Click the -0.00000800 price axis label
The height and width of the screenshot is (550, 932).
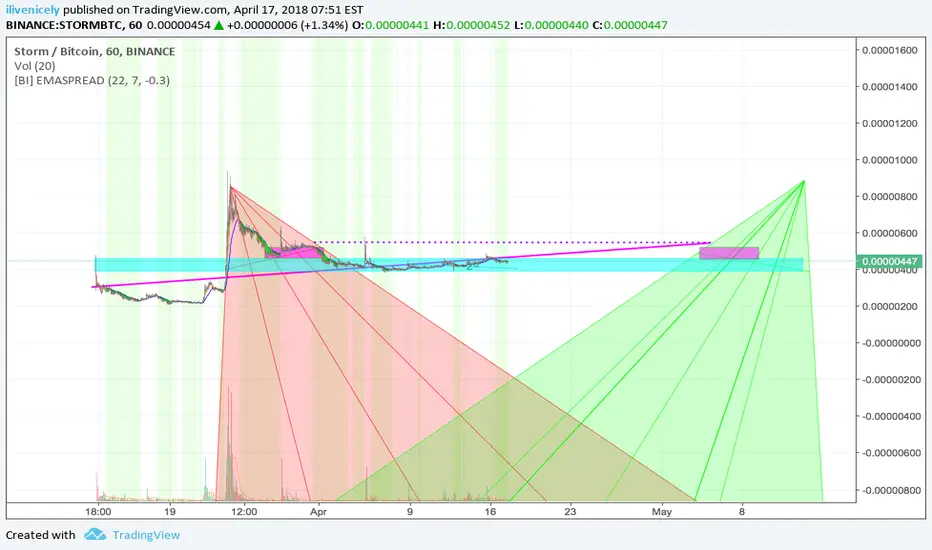tap(890, 490)
